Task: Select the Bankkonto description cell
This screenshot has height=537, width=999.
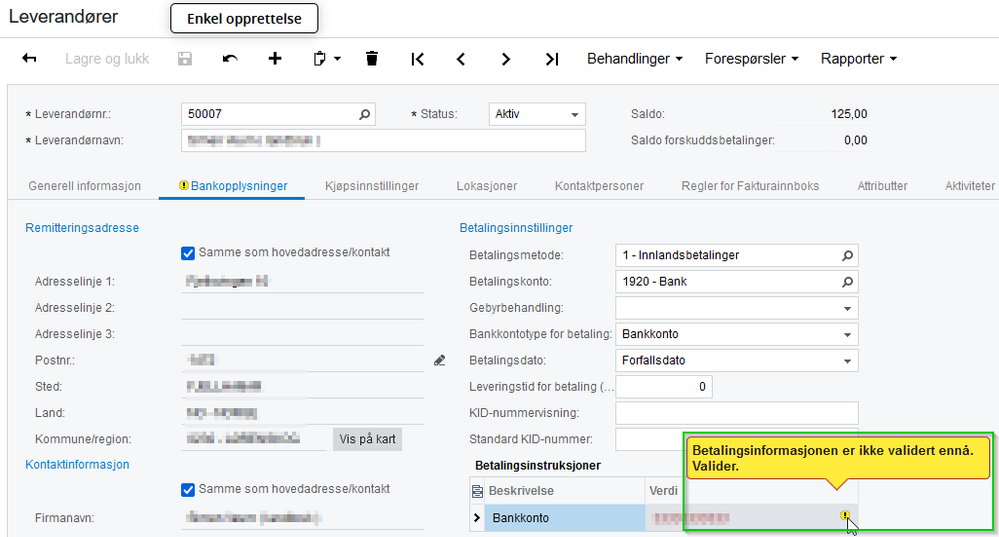Action: pos(564,518)
